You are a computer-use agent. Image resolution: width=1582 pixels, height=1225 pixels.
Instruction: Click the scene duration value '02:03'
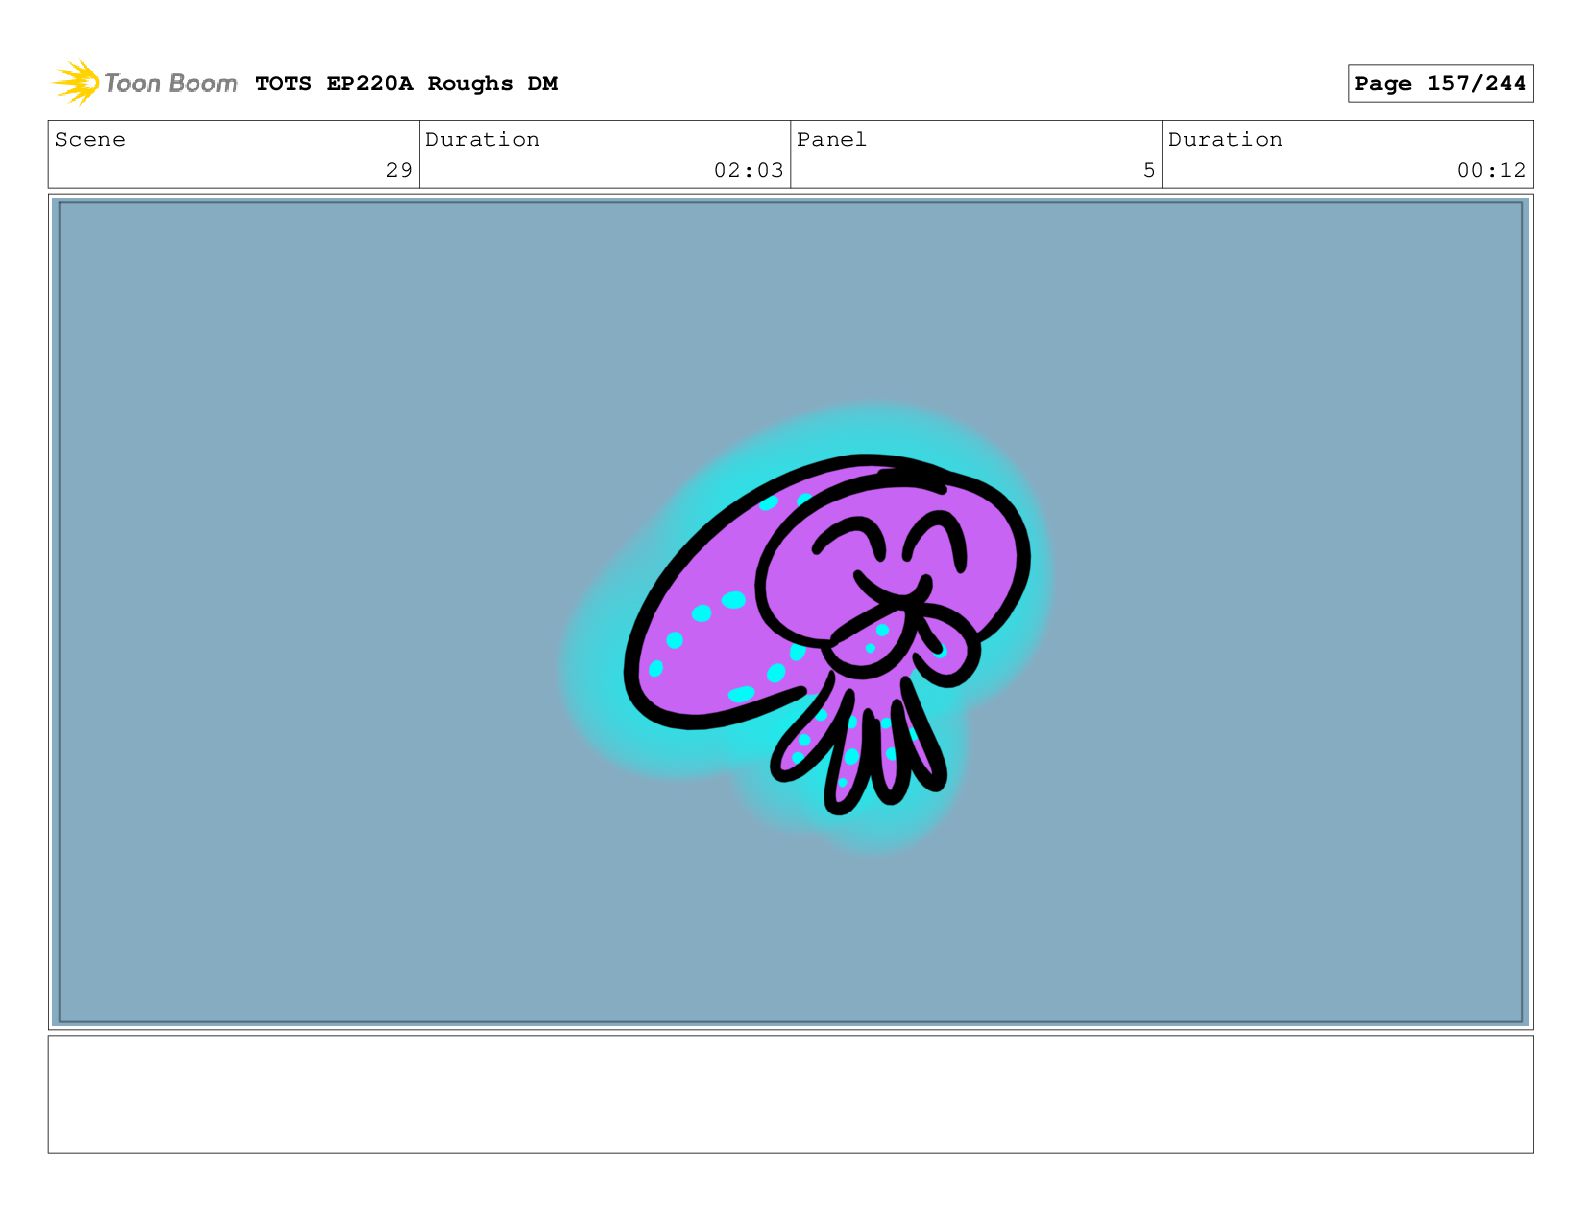pos(748,170)
